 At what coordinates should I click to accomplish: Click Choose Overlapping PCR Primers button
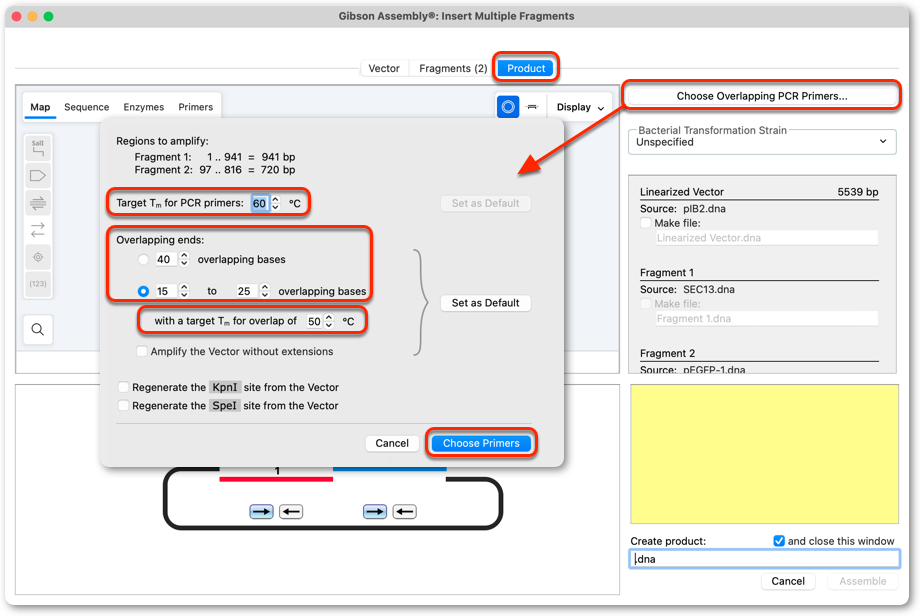click(762, 96)
